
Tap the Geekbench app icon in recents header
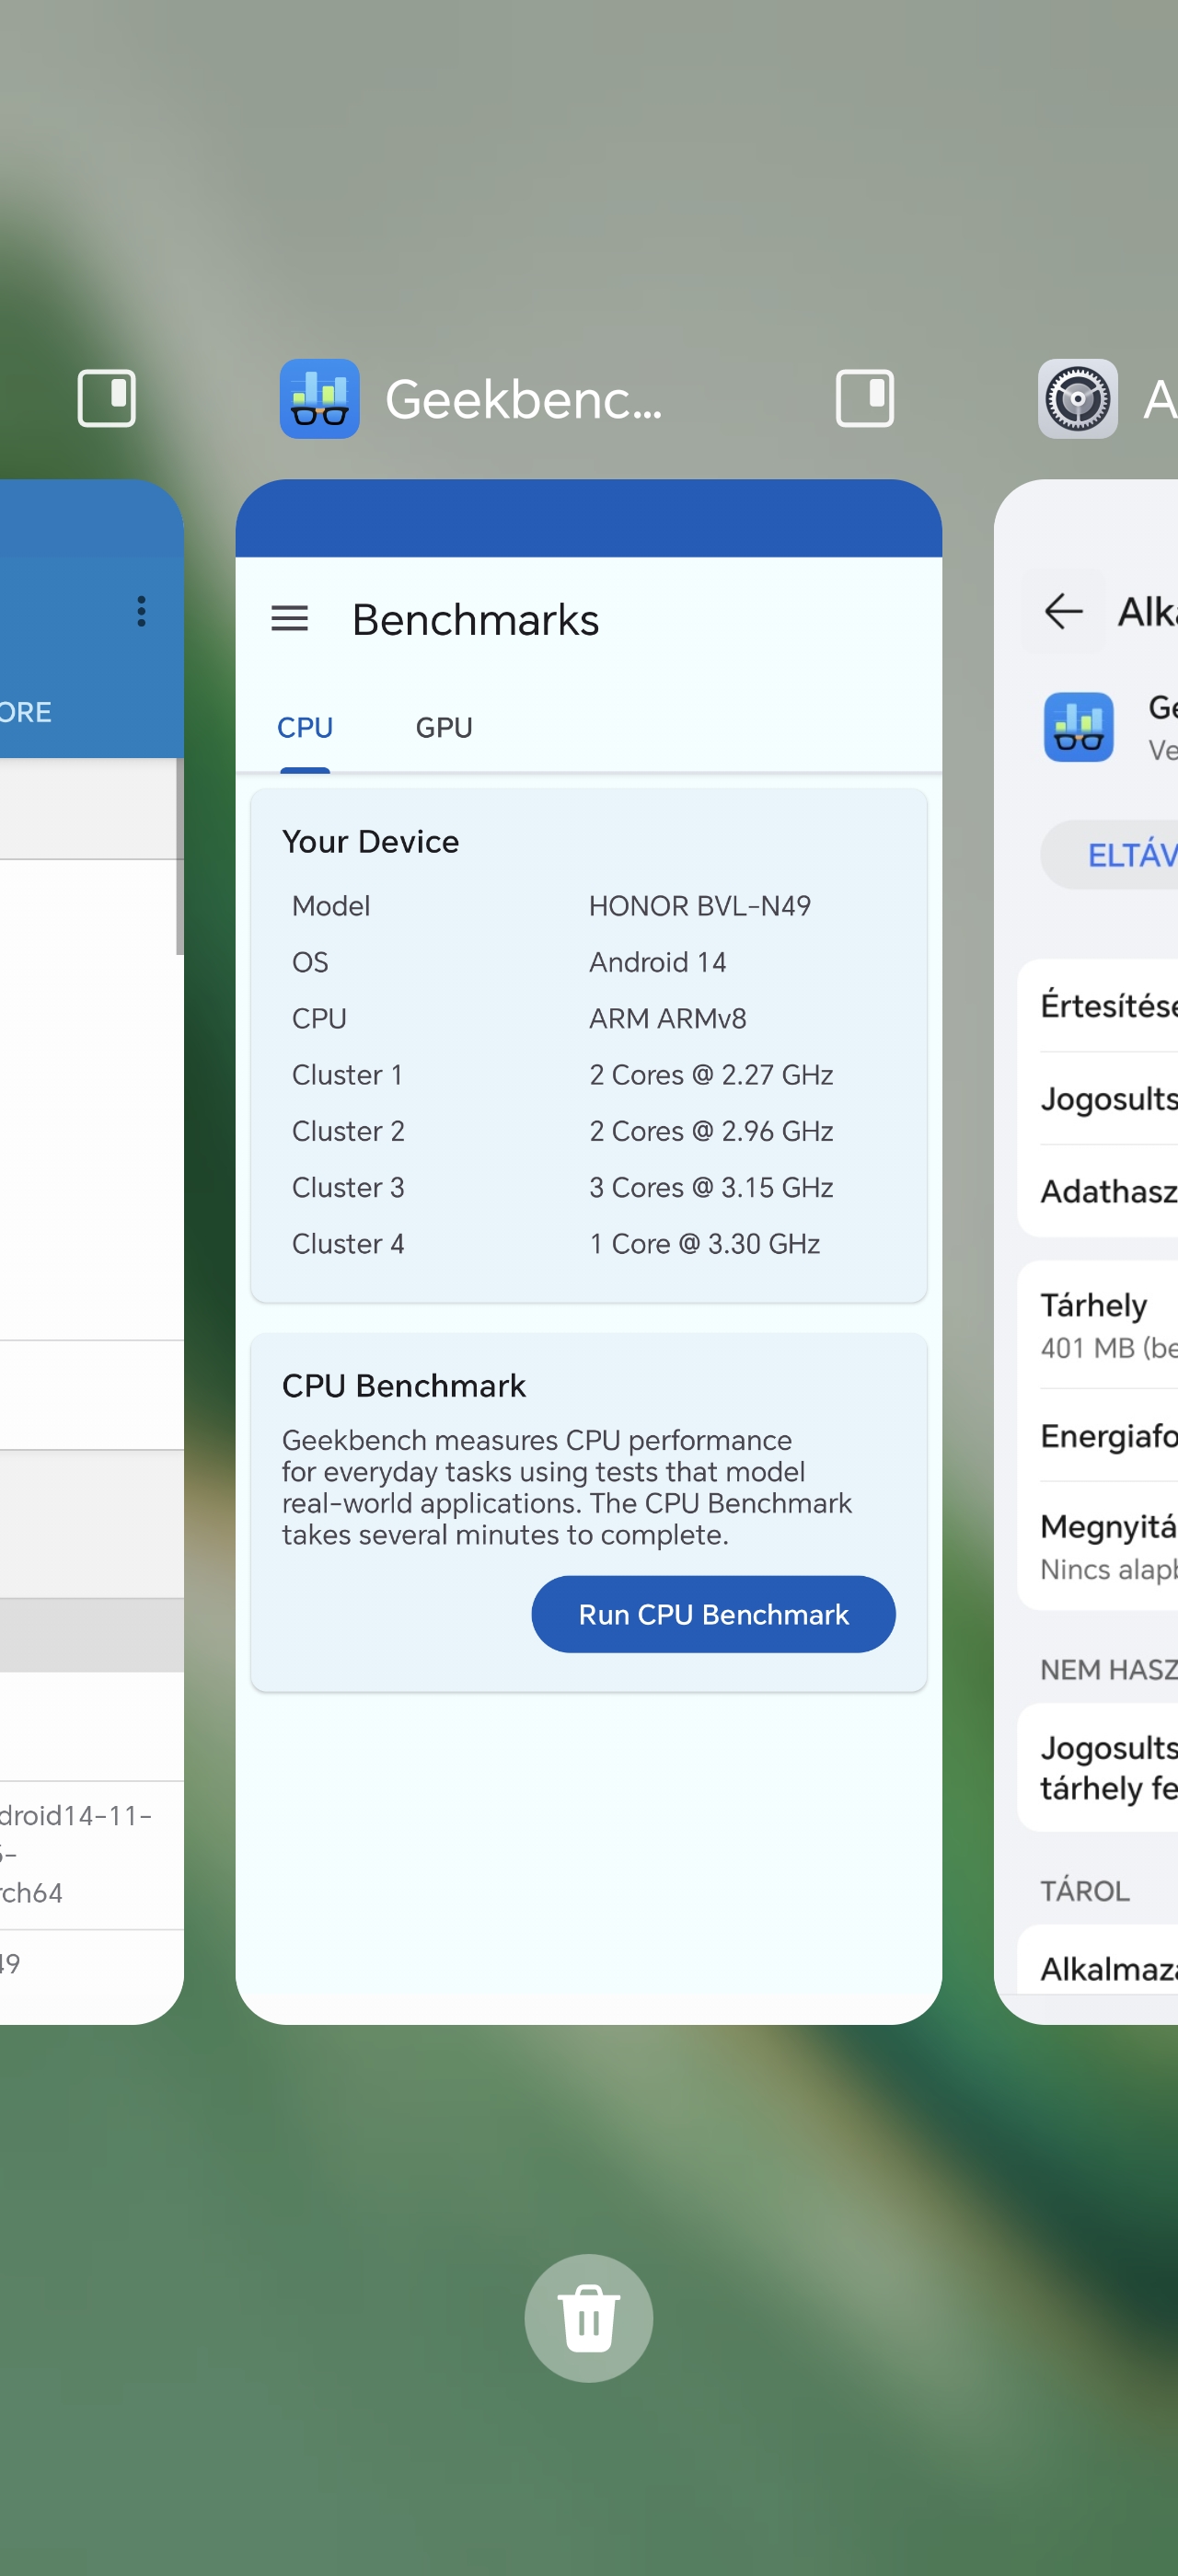click(x=319, y=398)
